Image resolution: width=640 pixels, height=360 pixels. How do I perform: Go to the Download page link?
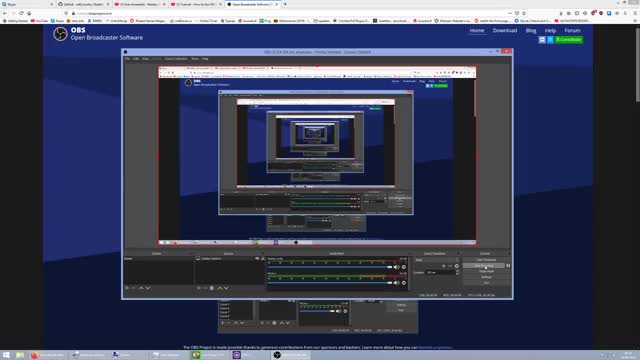505,31
